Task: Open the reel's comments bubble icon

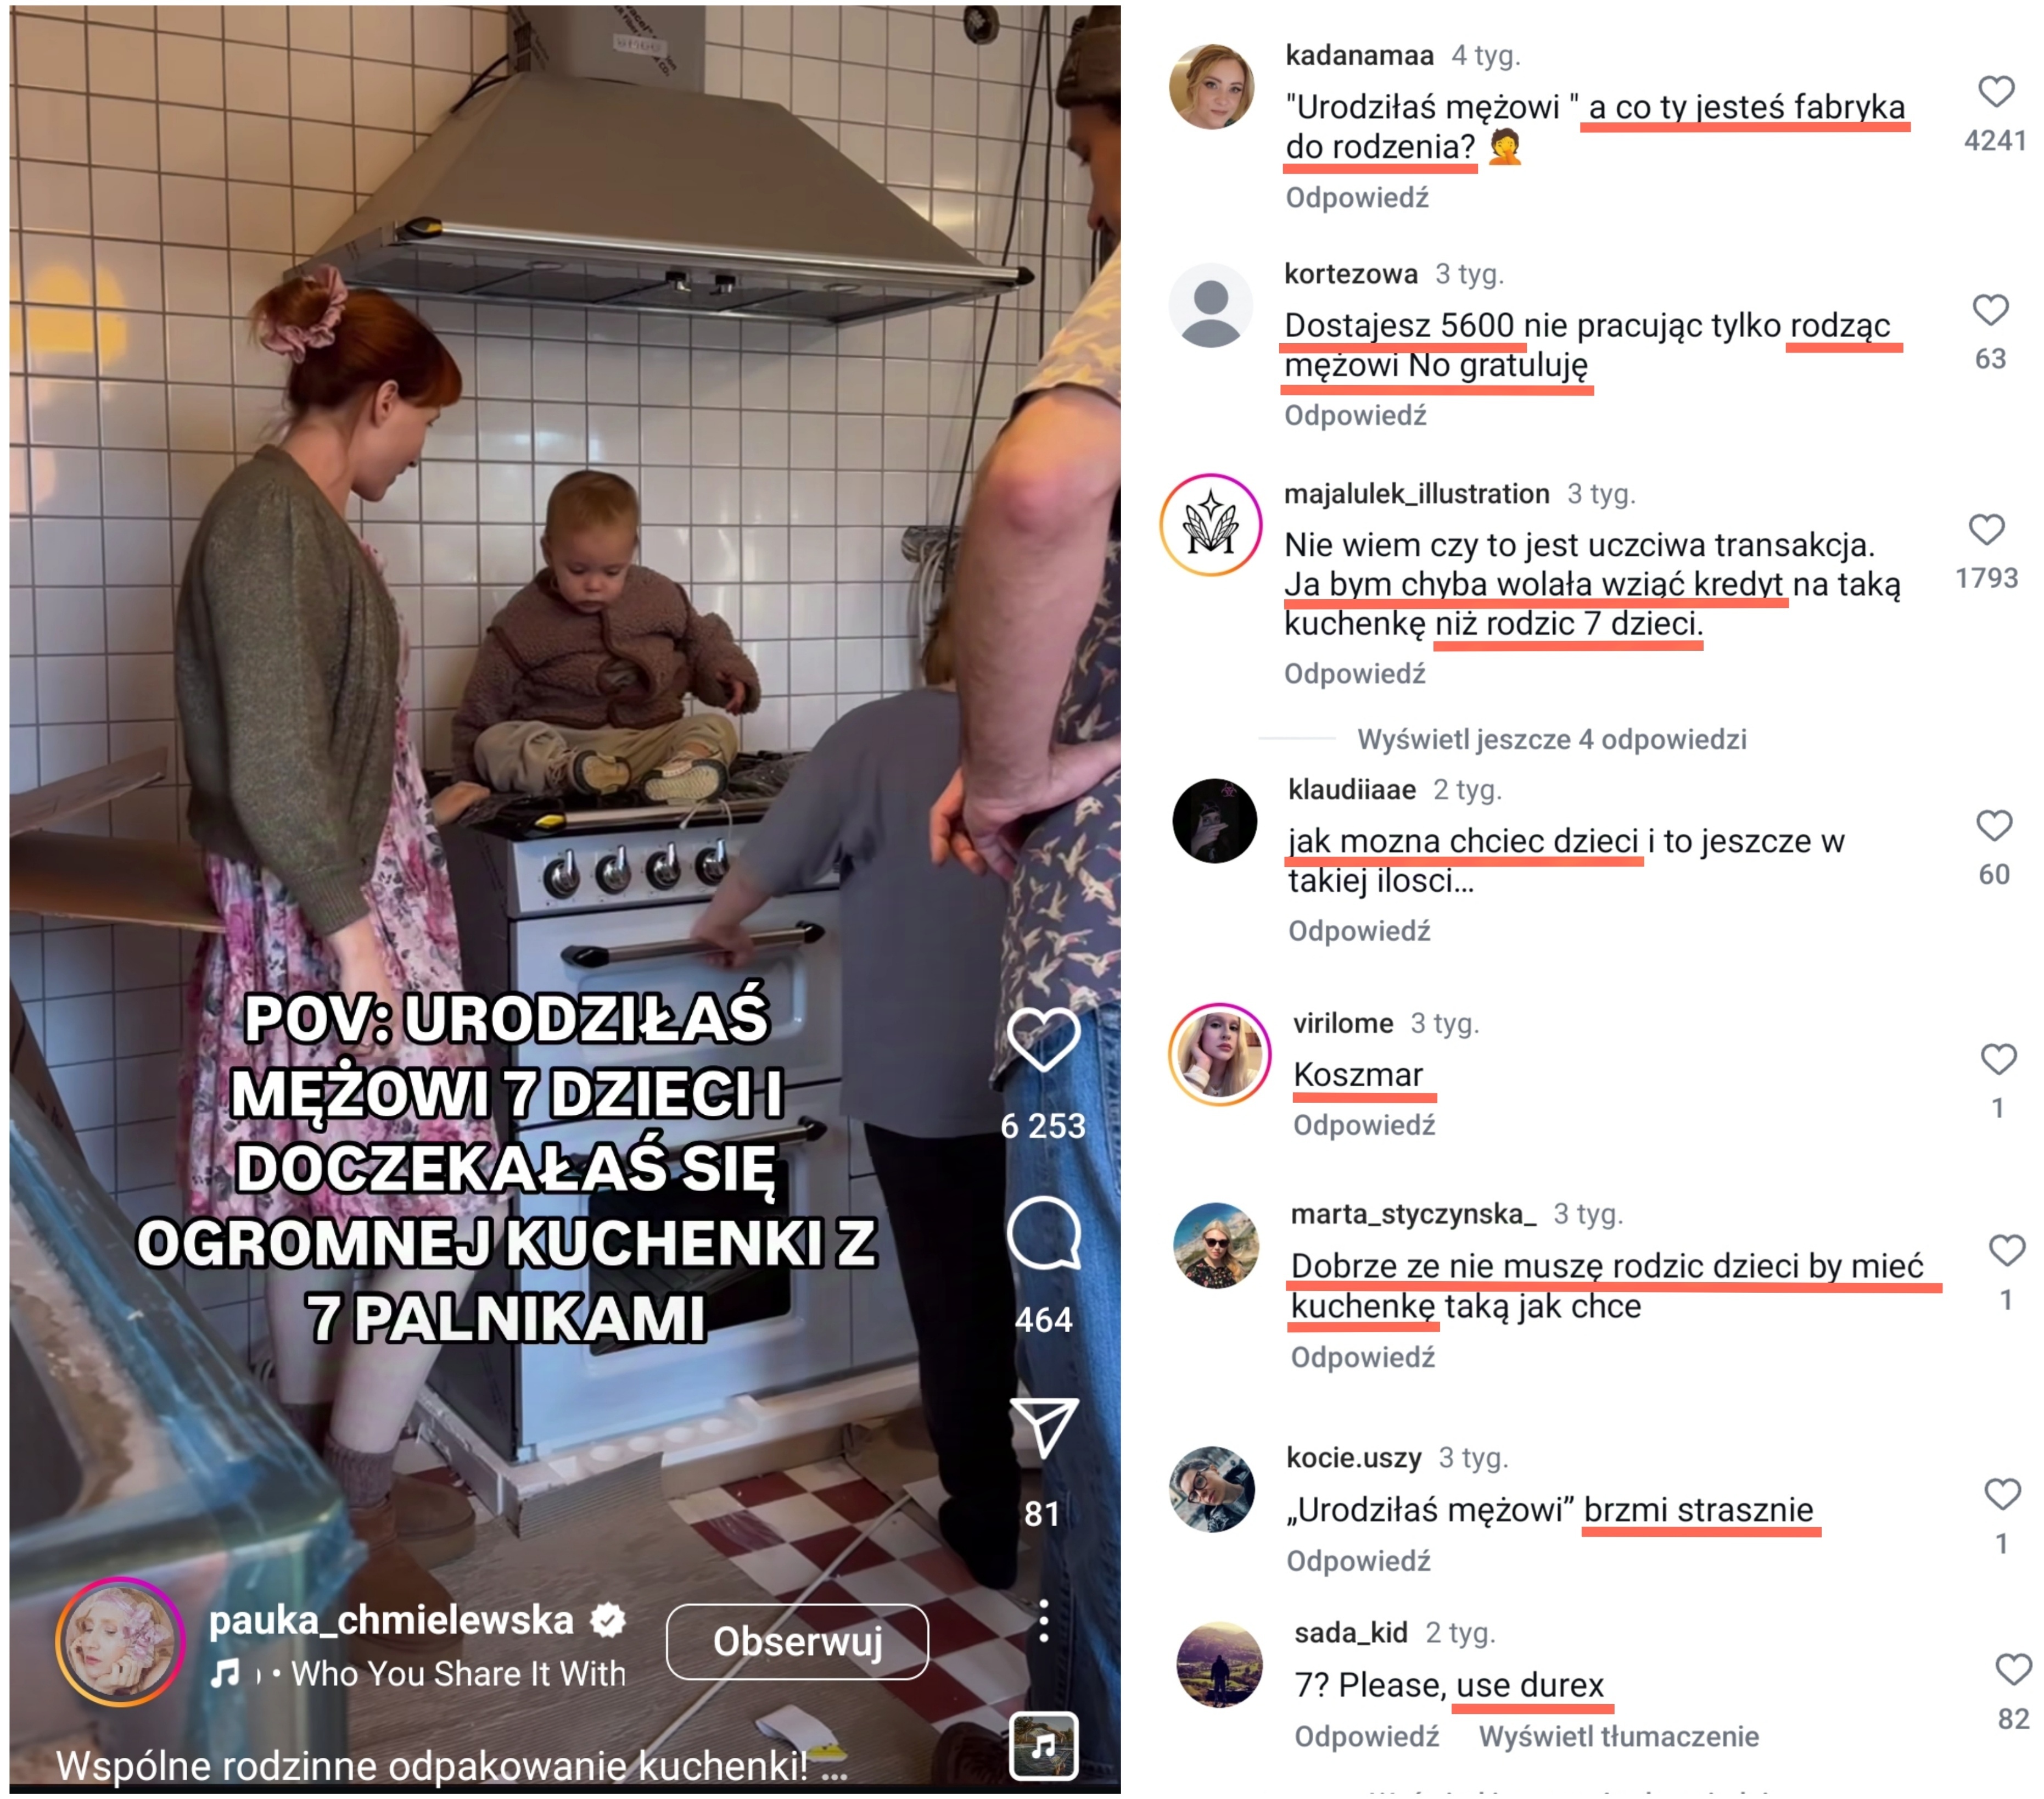Action: [x=1044, y=1233]
